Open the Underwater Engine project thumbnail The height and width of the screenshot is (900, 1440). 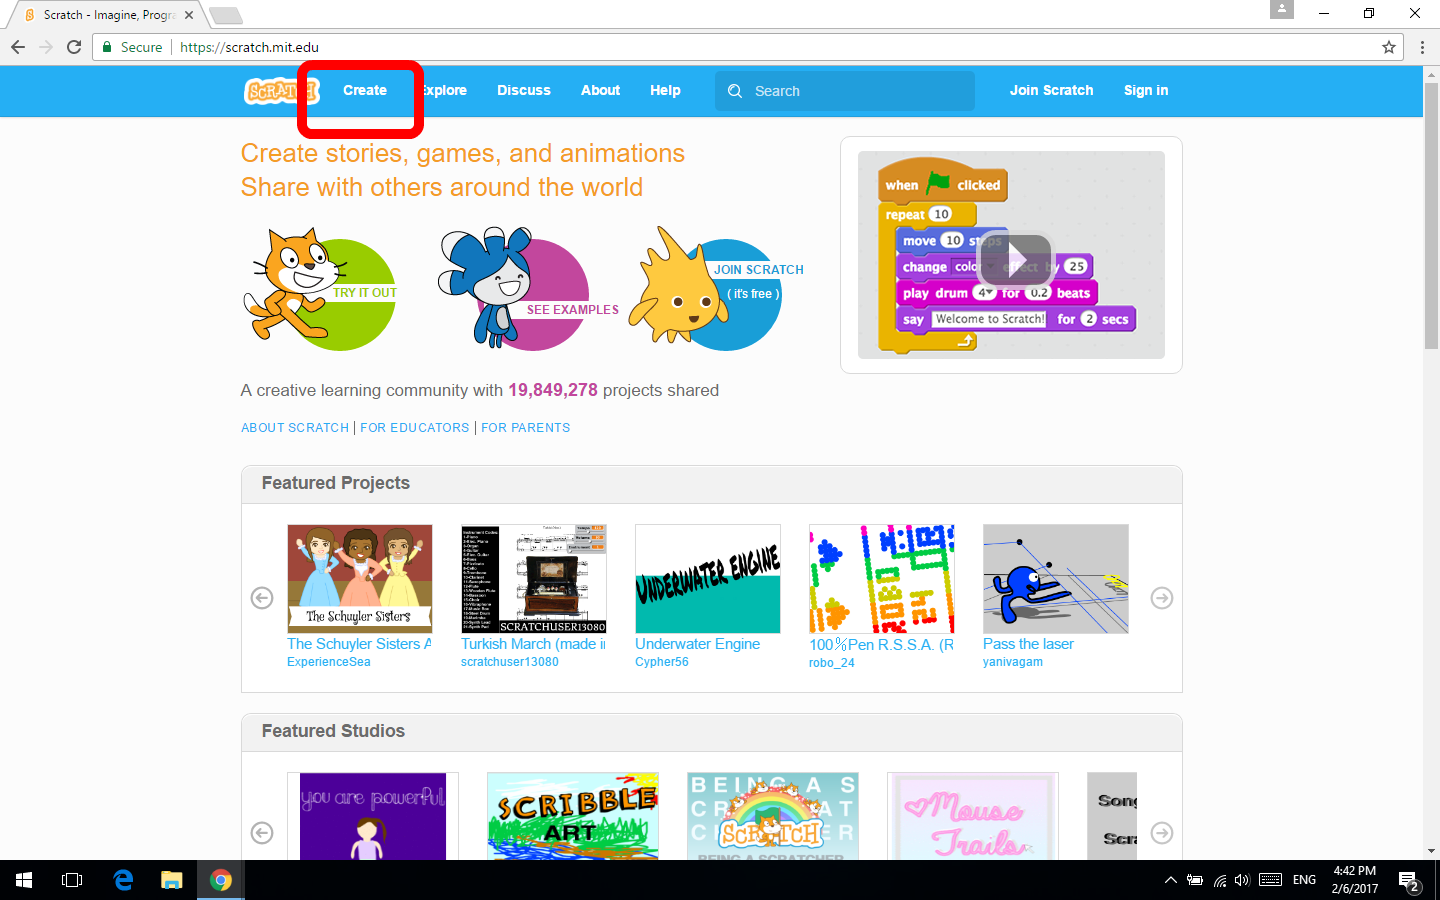[x=708, y=579]
